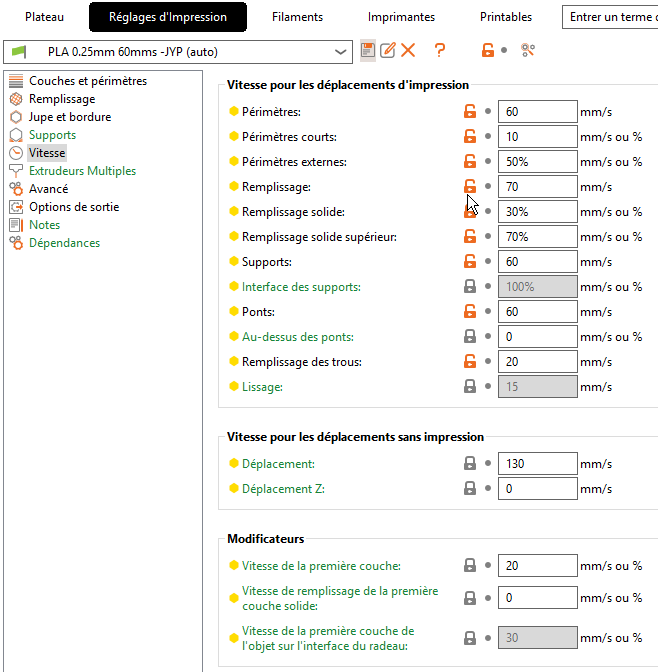Click the Périmètres courts field showing 10
The image size is (658, 672).
click(538, 136)
